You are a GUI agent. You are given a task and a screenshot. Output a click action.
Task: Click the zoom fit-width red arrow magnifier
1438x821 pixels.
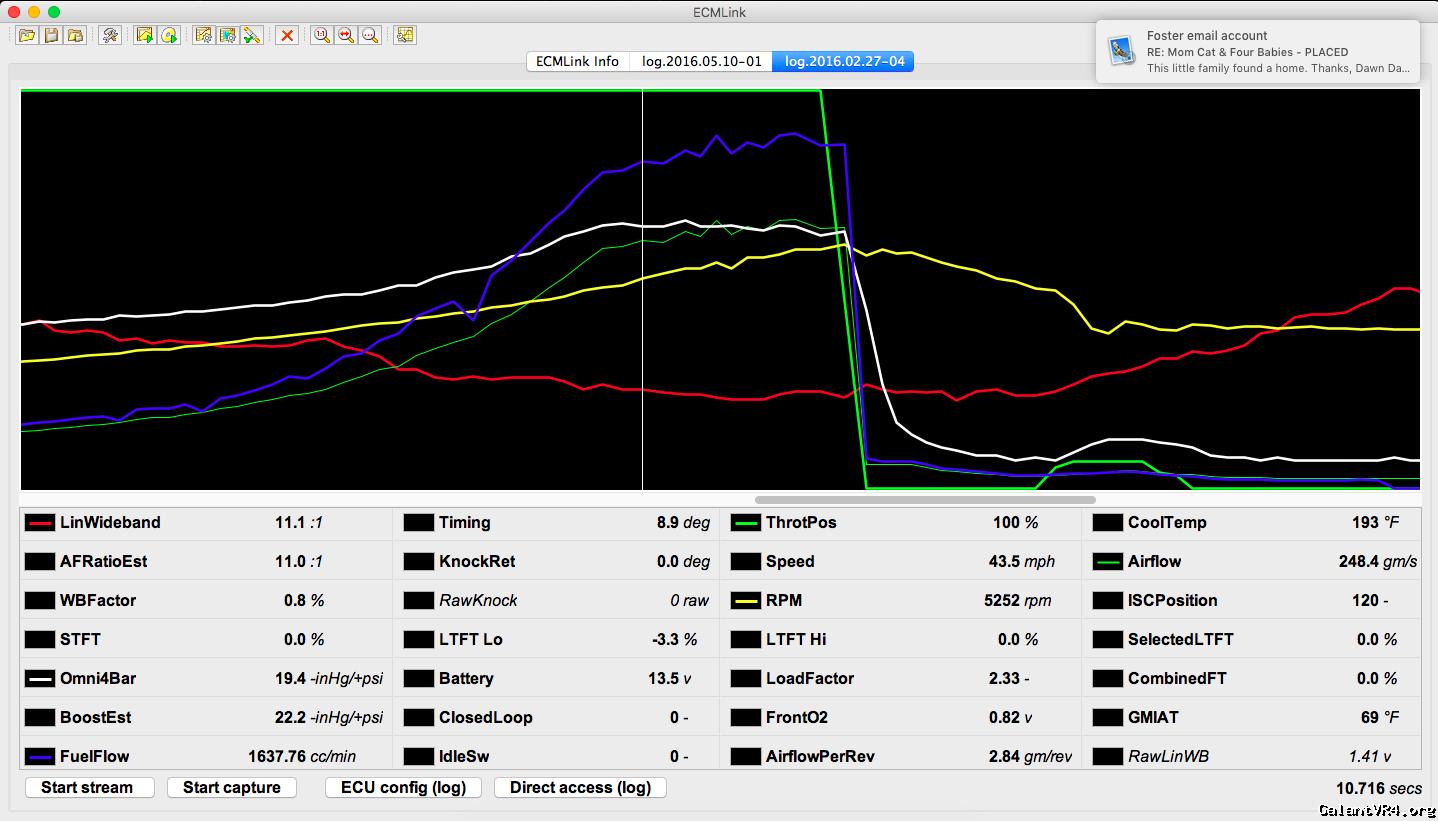pos(346,35)
